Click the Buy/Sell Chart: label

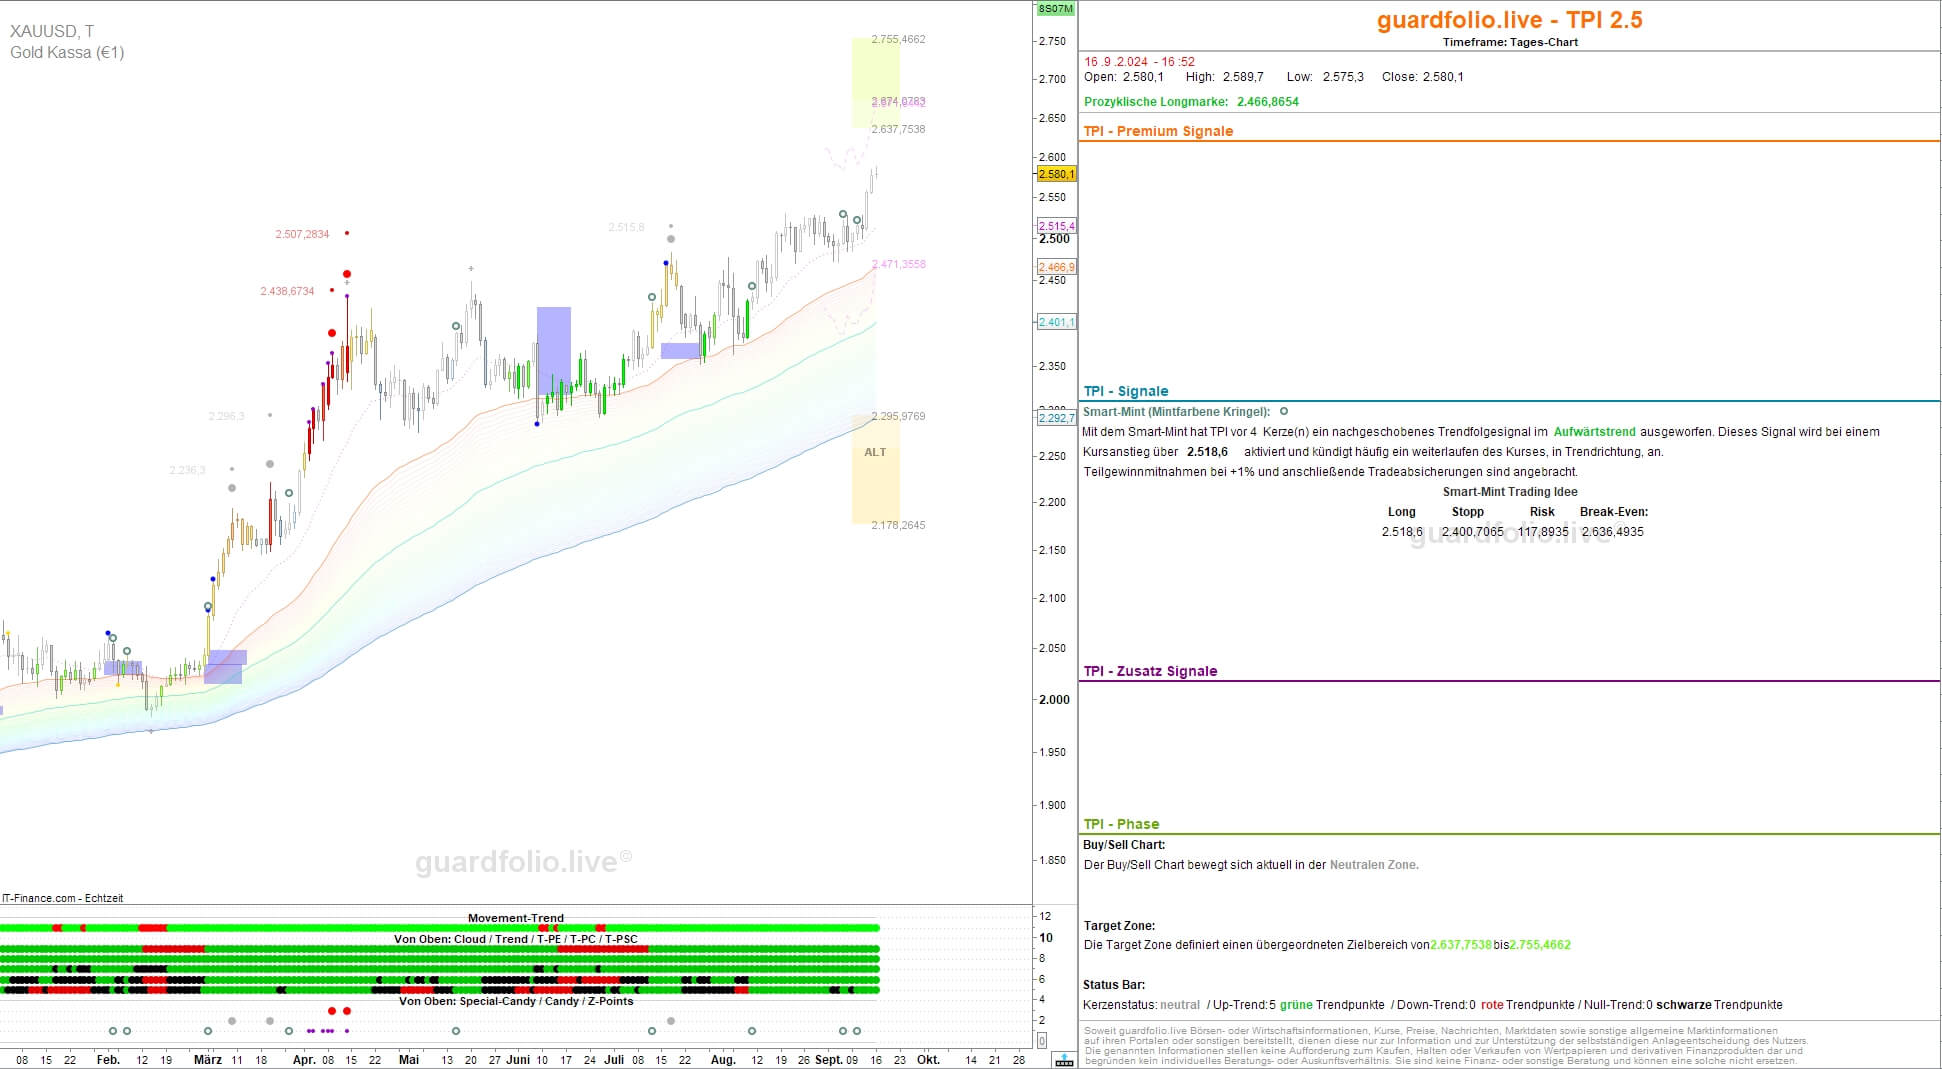point(1124,845)
